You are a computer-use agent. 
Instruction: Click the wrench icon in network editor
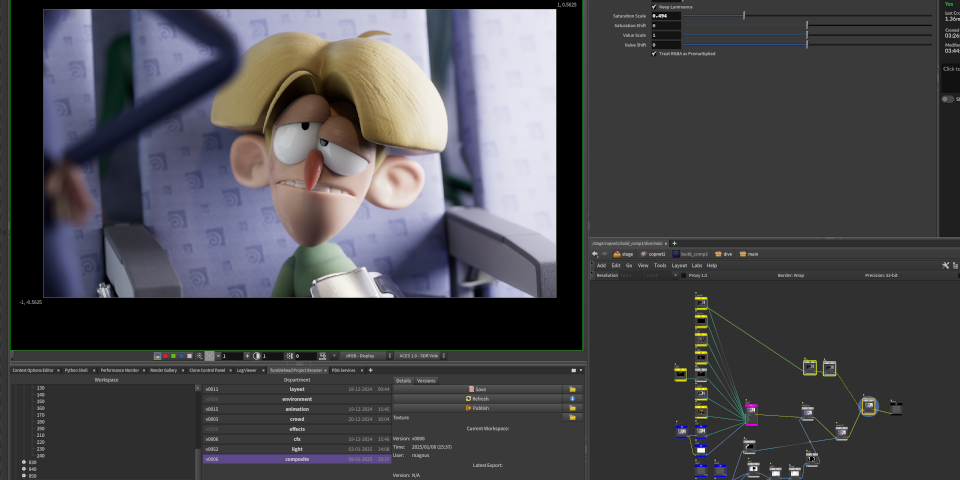click(945, 265)
